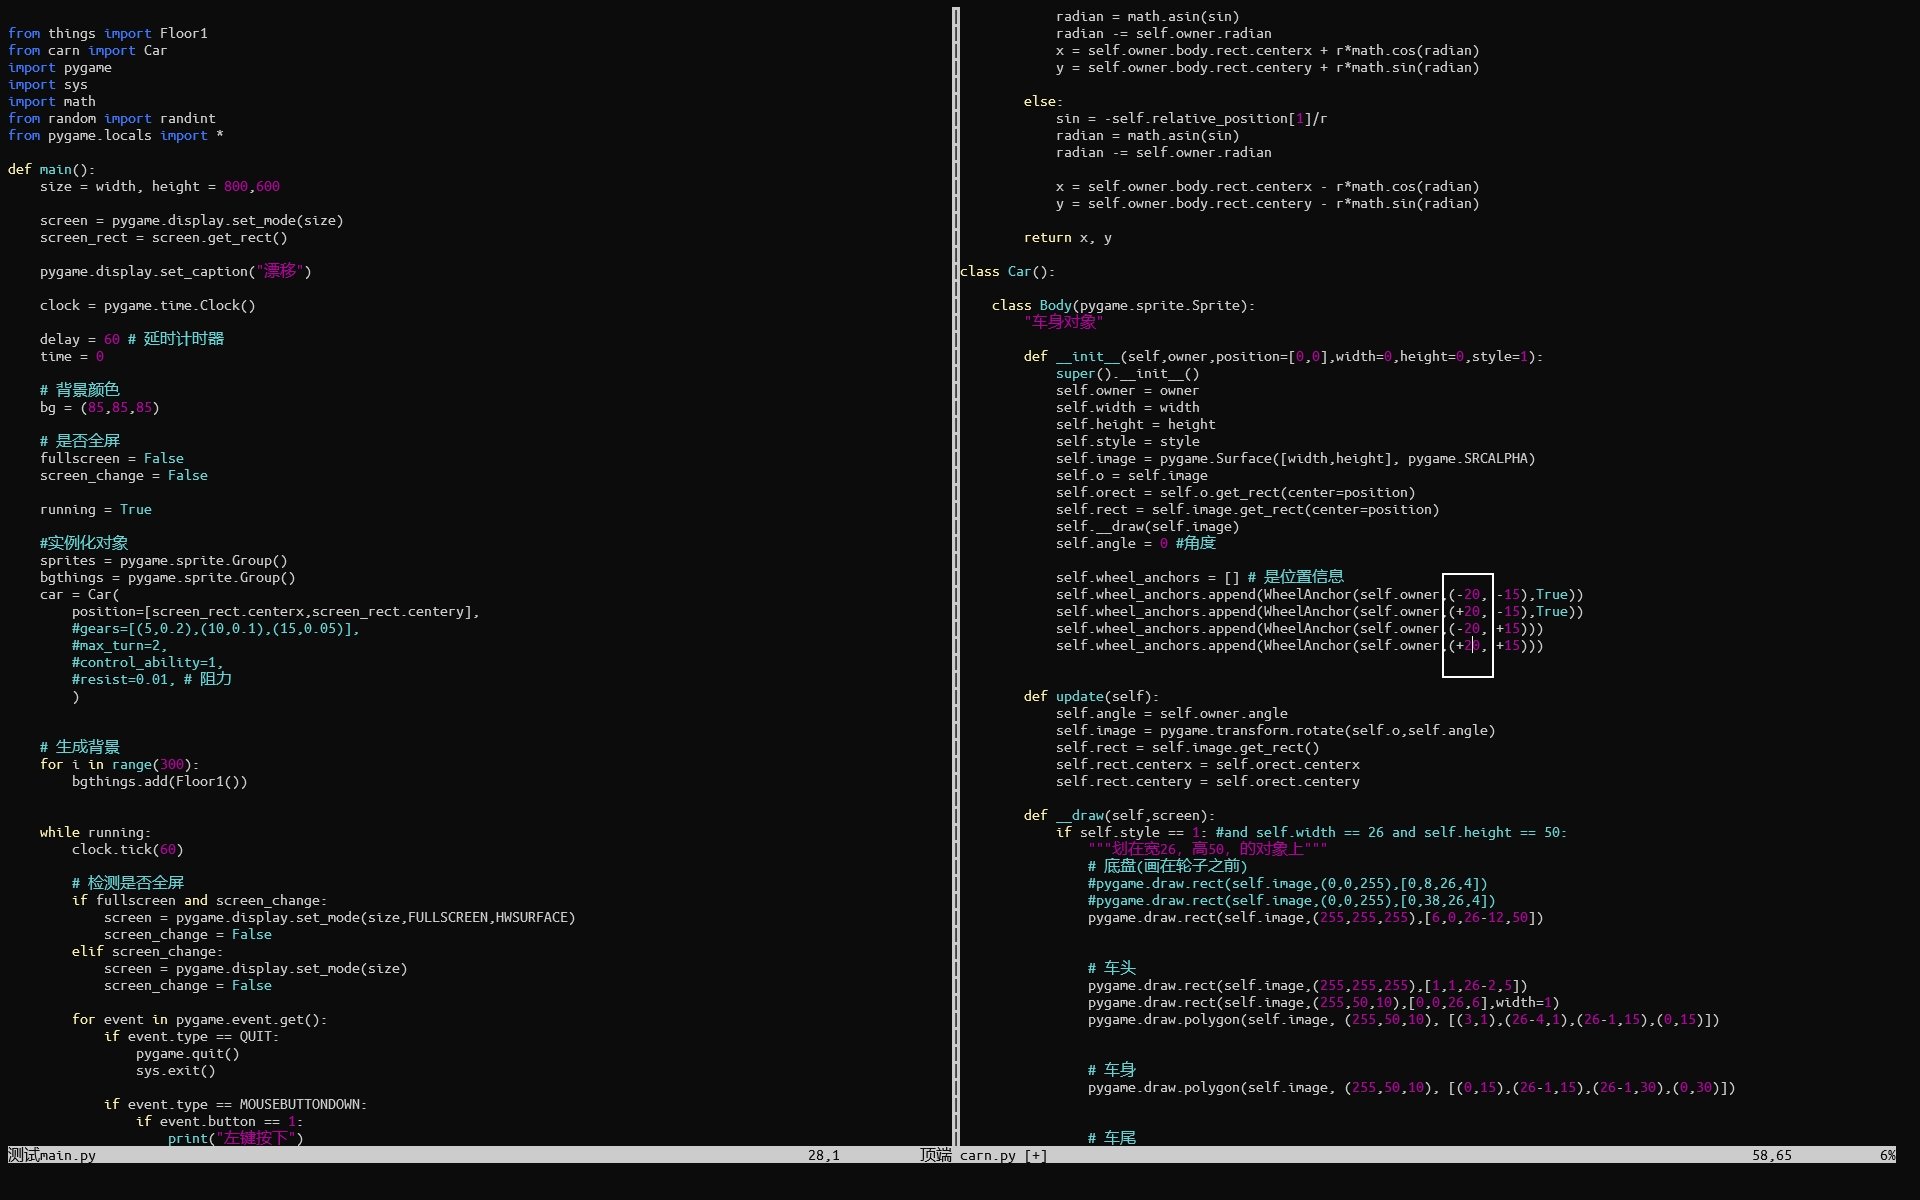Screen dimensions: 1920x1200
Task: Click the line with 'FULLSCREEN,HWSURFACE'
Action: coord(340,917)
